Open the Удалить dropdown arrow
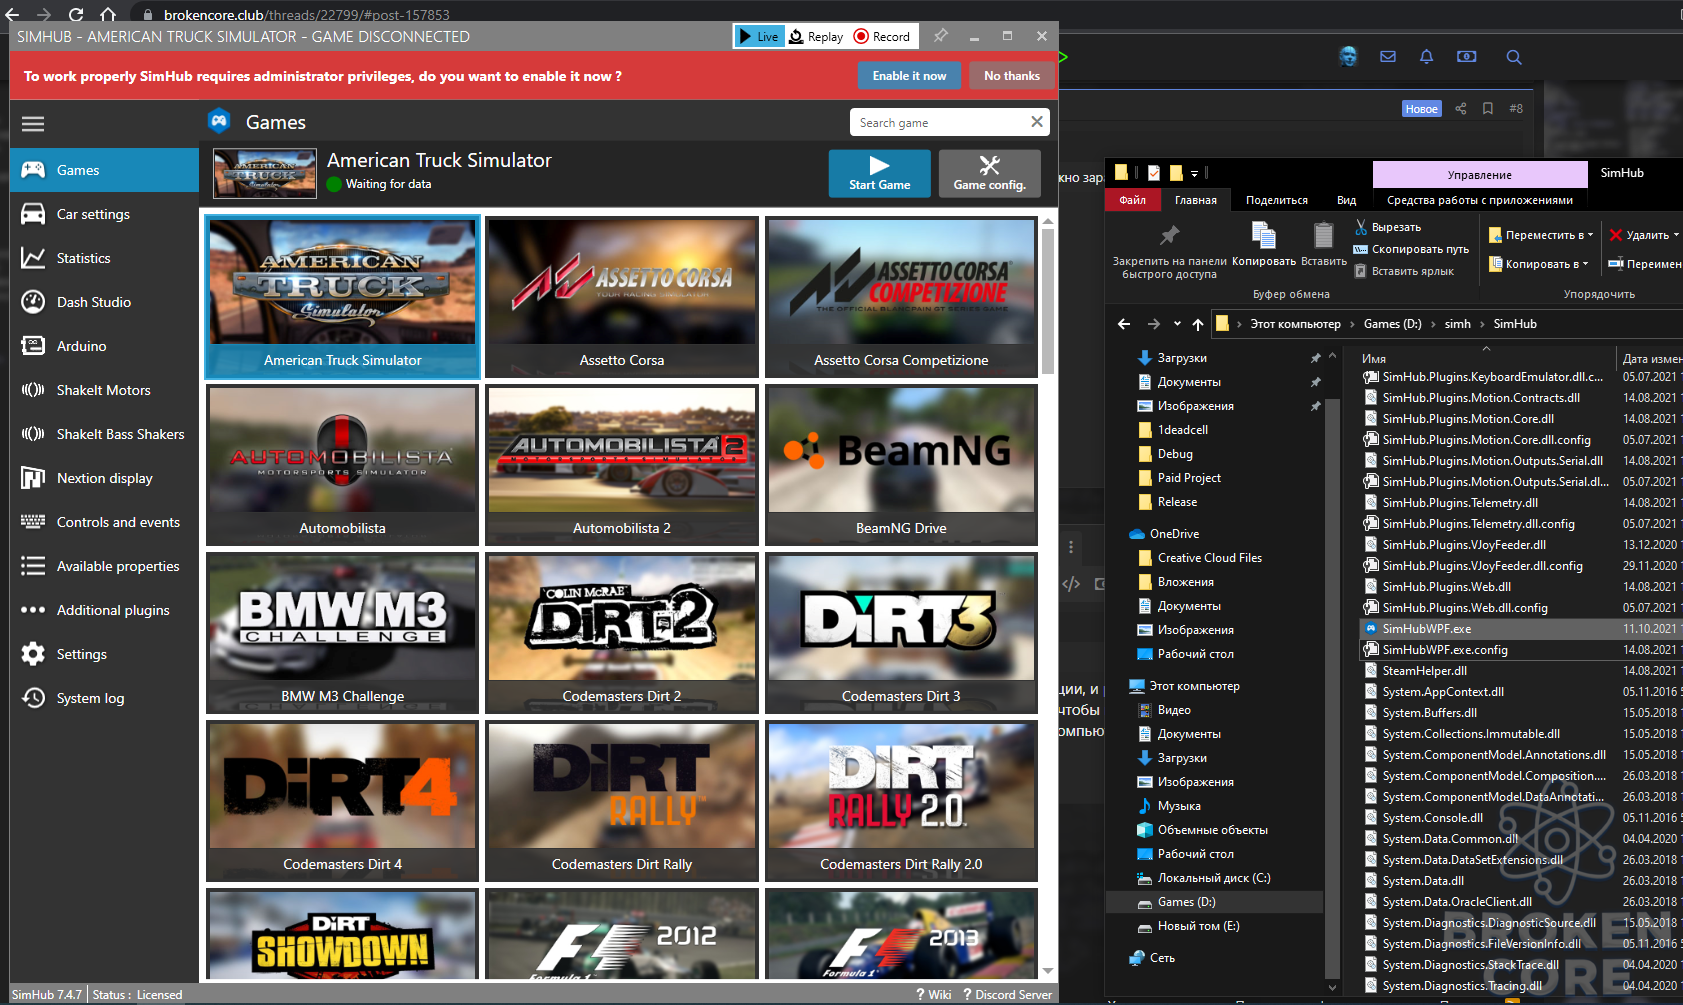 1676,235
